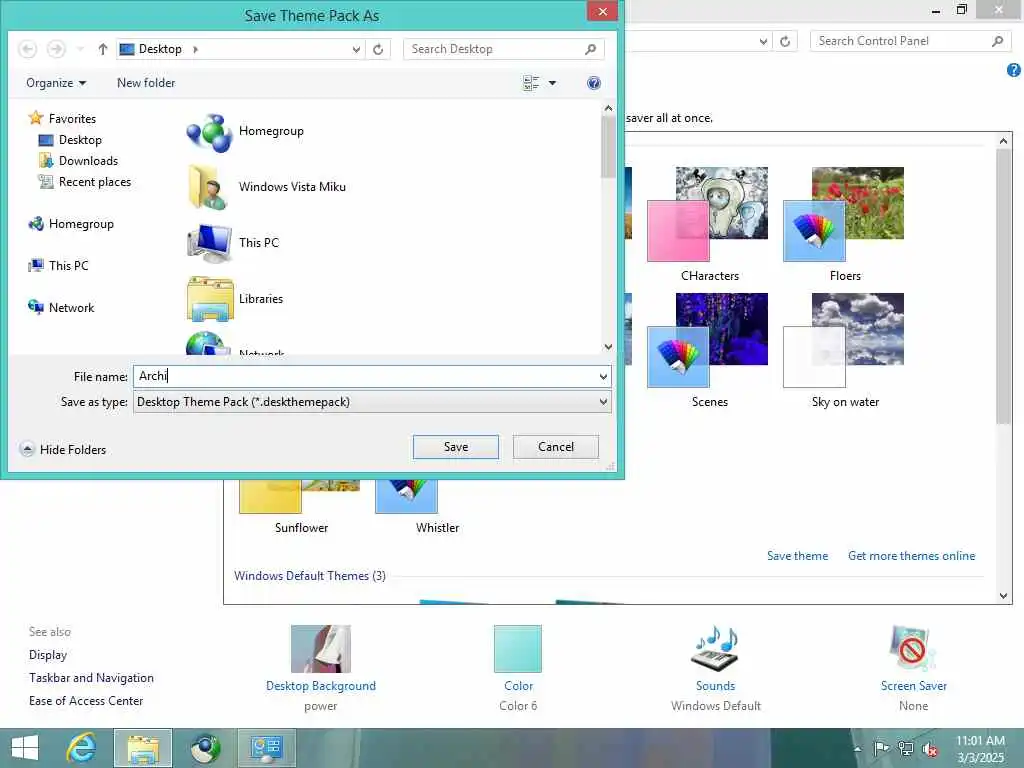Select the Scenes theme
The width and height of the screenshot is (1024, 768).
tap(709, 351)
